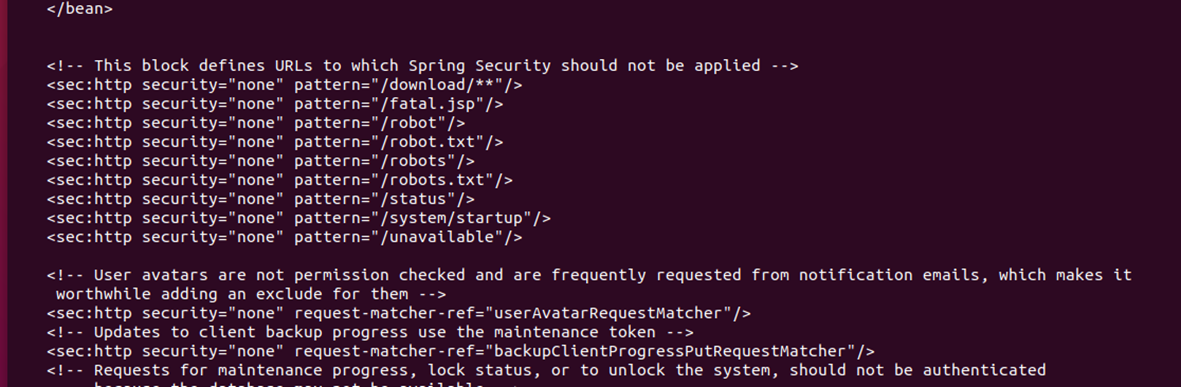Click the maintenance progress requests comment
The image size is (1181, 387).
(x=546, y=370)
